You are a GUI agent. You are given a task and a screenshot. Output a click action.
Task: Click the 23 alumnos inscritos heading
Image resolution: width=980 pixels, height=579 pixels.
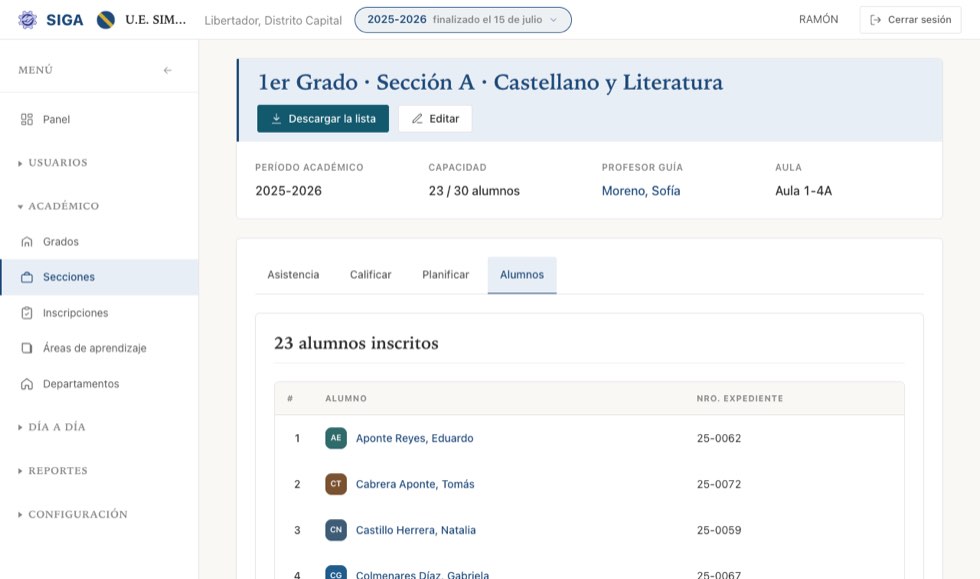[x=356, y=343]
